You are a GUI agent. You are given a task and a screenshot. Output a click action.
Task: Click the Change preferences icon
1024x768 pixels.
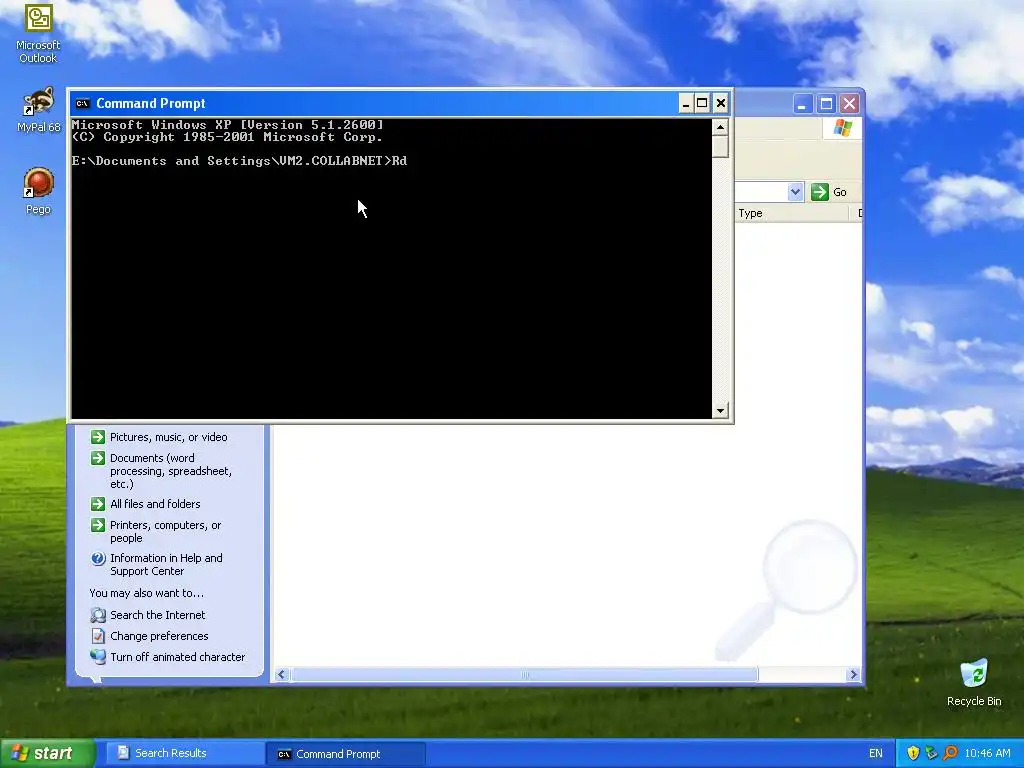coord(98,635)
